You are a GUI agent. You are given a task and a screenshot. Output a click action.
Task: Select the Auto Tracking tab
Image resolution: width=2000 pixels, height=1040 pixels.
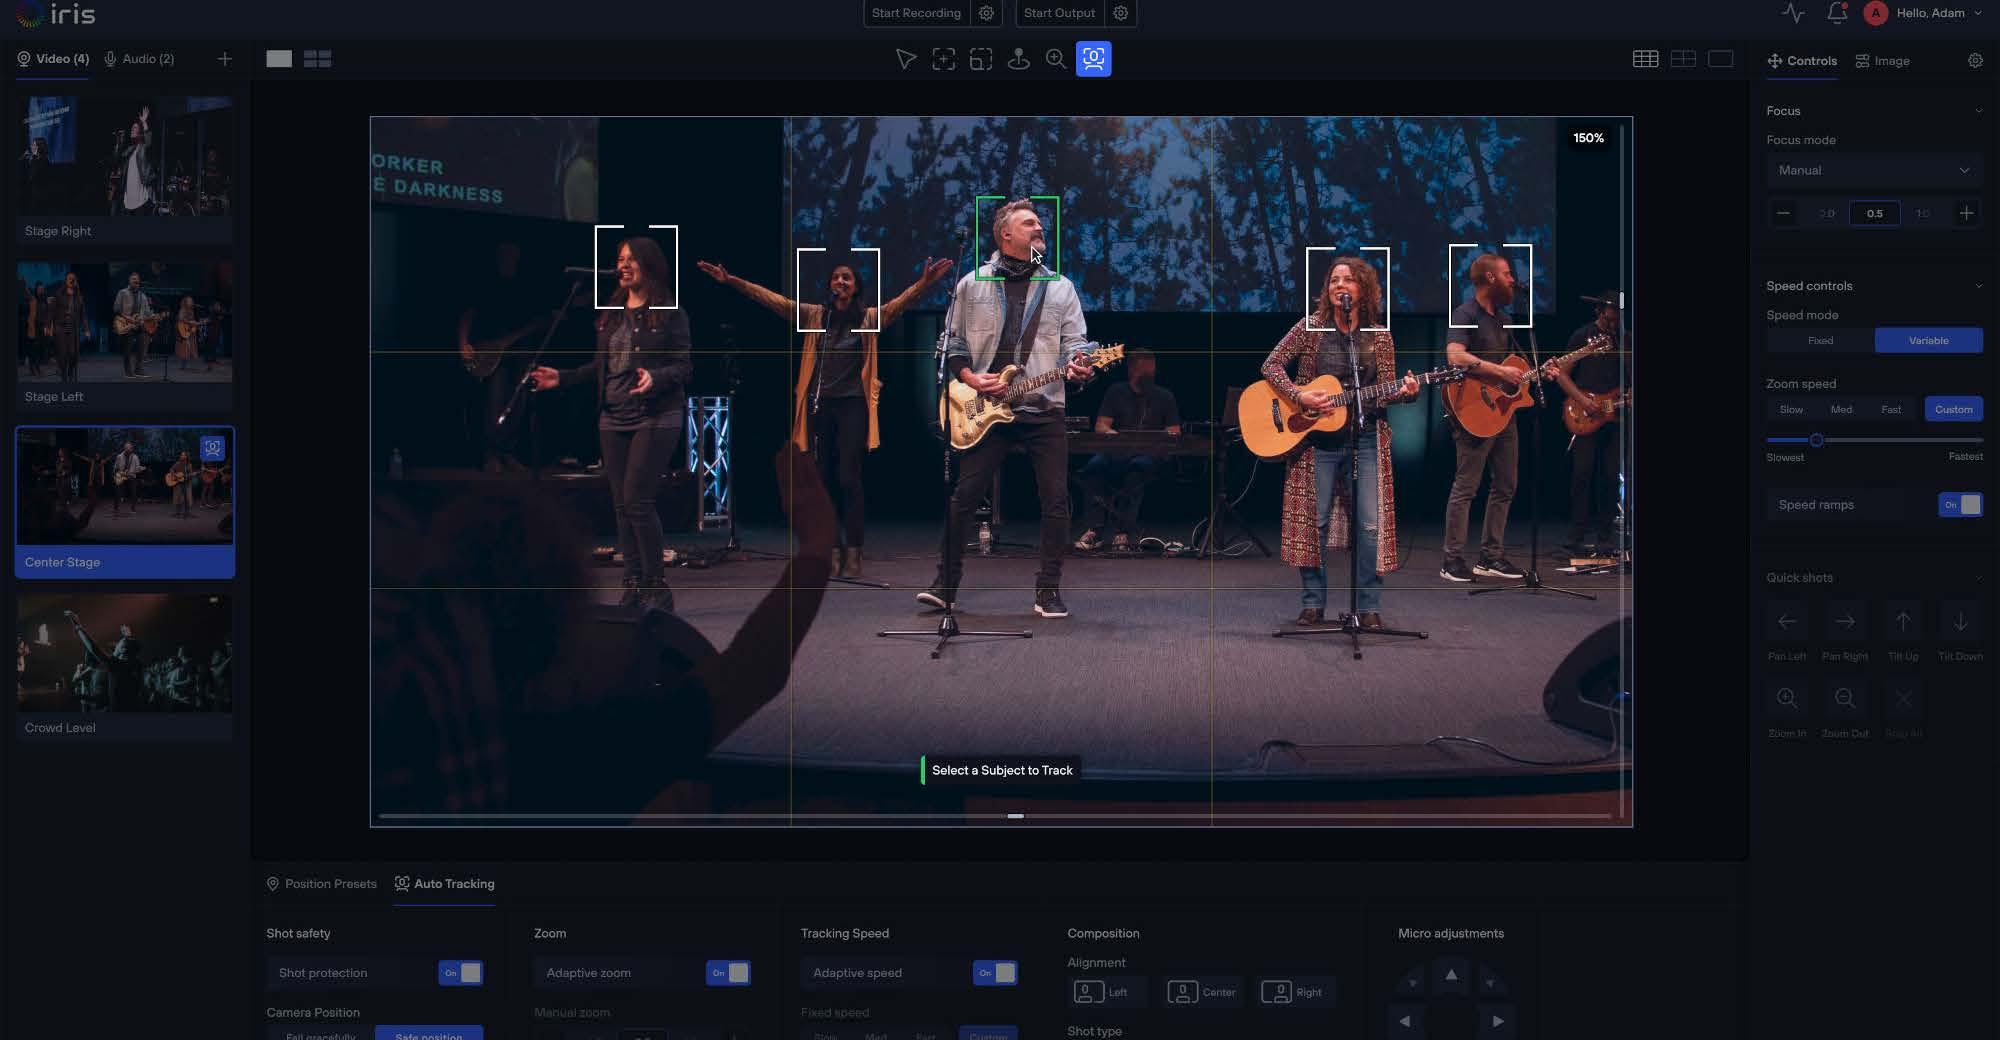(x=444, y=884)
